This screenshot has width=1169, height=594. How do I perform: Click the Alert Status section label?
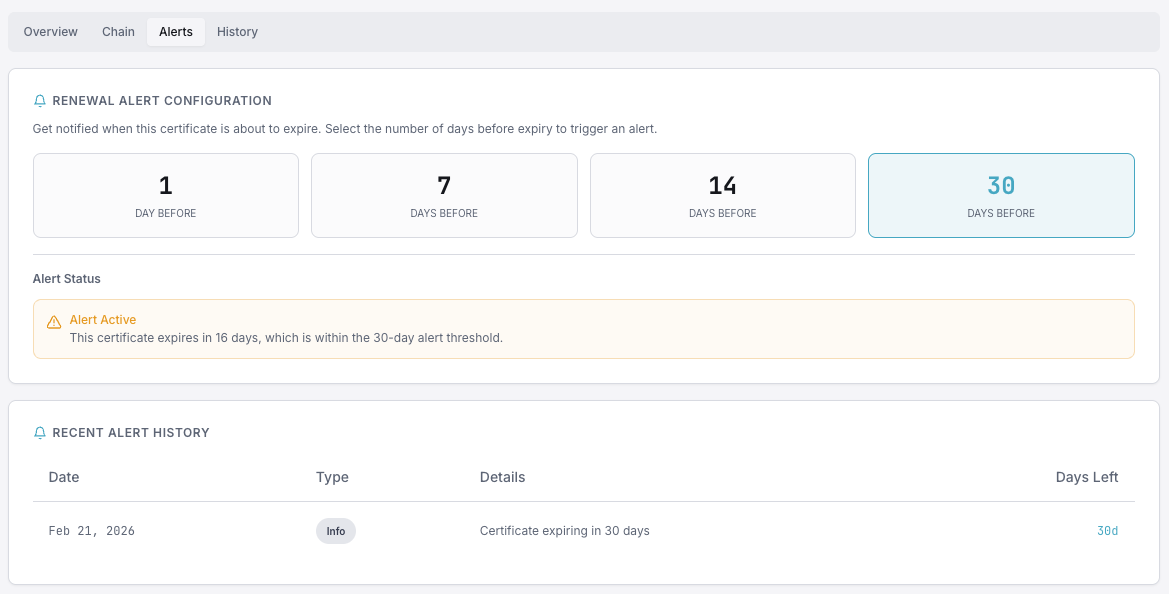click(65, 278)
